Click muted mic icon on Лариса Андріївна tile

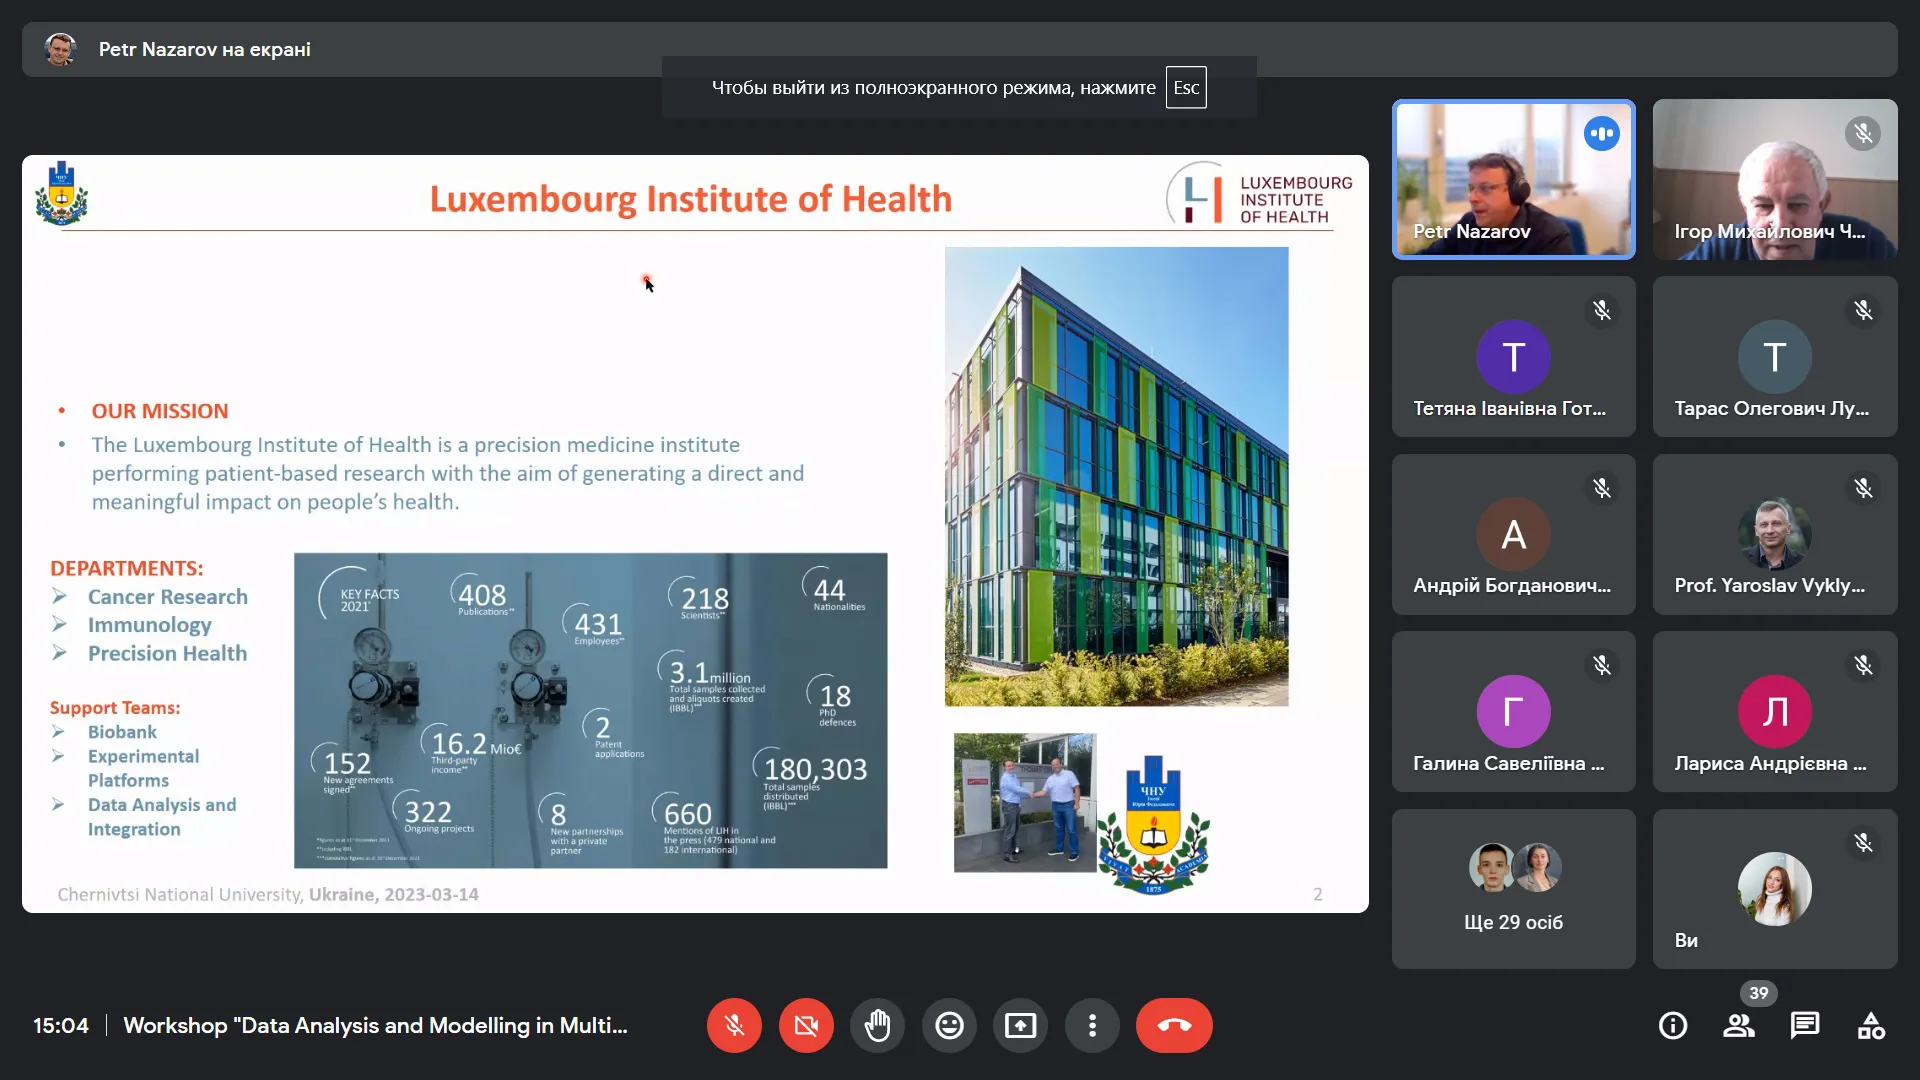pos(1863,665)
